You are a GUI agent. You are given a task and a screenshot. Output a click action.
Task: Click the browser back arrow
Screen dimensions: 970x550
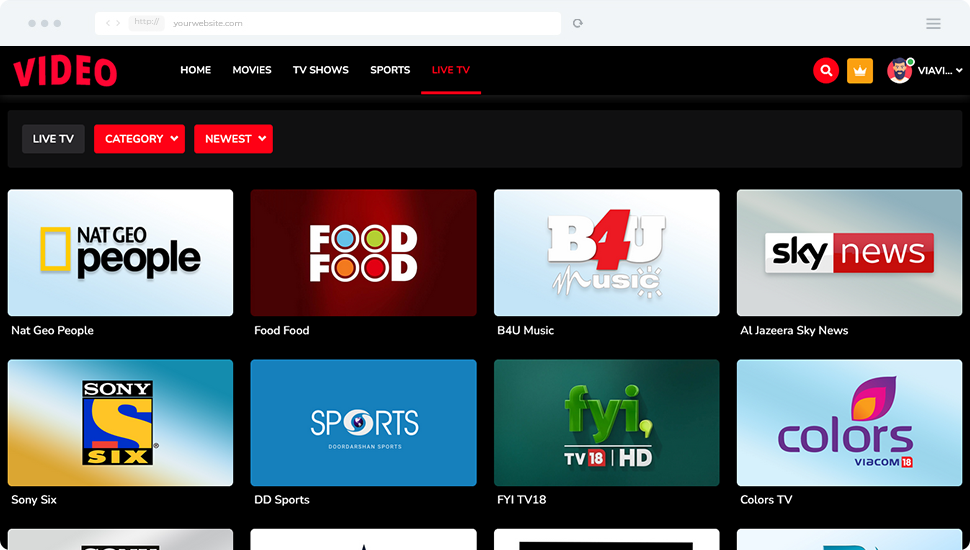(x=108, y=23)
